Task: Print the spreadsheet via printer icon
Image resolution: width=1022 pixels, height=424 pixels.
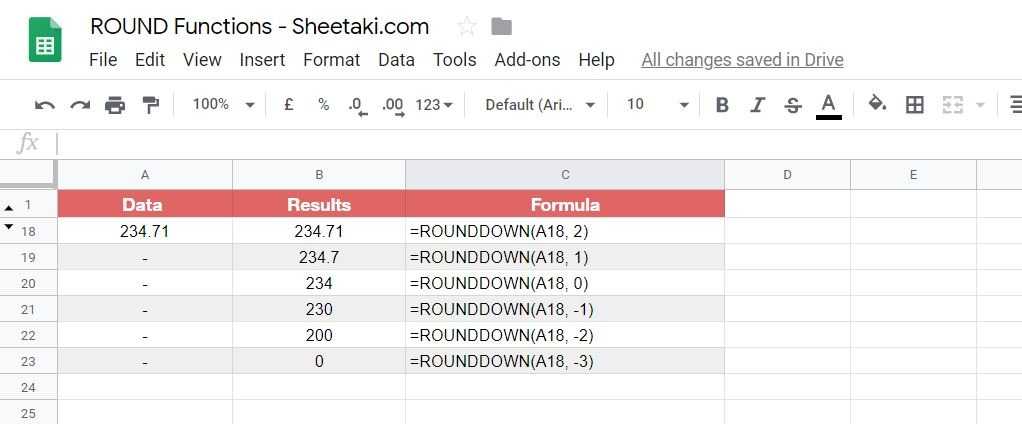Action: pyautogui.click(x=115, y=105)
